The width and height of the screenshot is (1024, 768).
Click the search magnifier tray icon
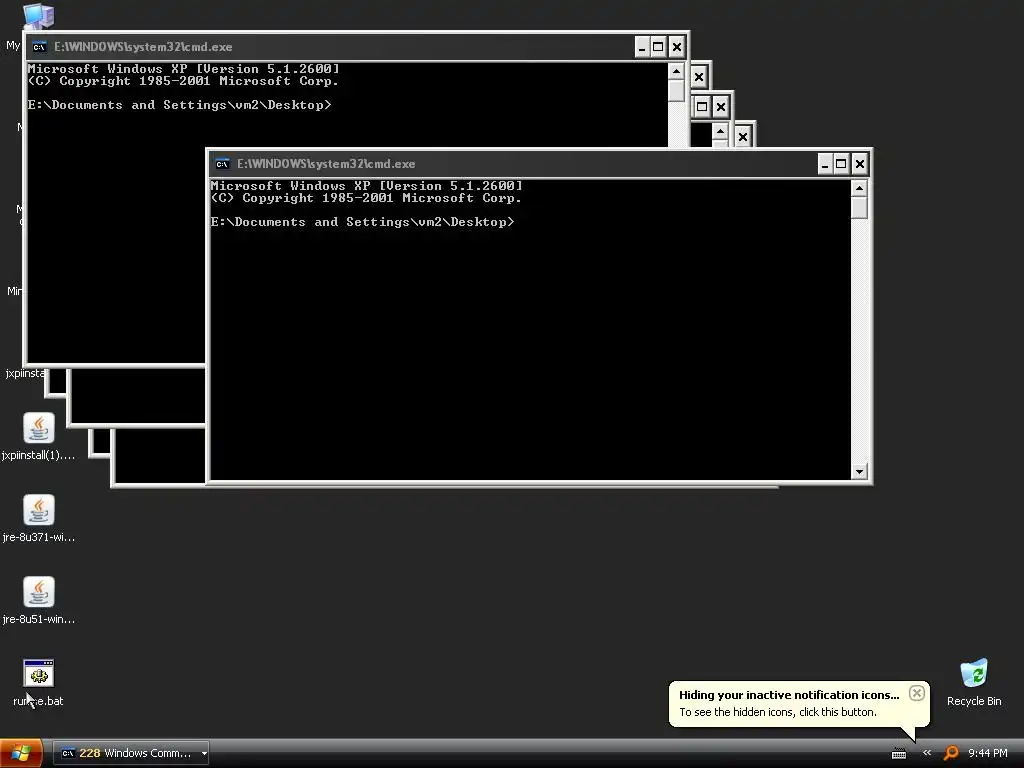pos(951,753)
